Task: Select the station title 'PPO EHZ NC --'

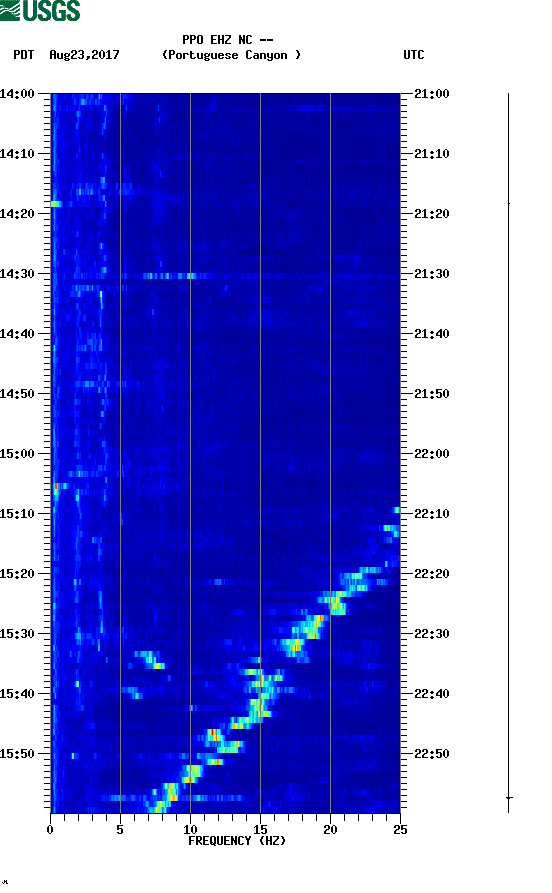Action: pyautogui.click(x=228, y=40)
